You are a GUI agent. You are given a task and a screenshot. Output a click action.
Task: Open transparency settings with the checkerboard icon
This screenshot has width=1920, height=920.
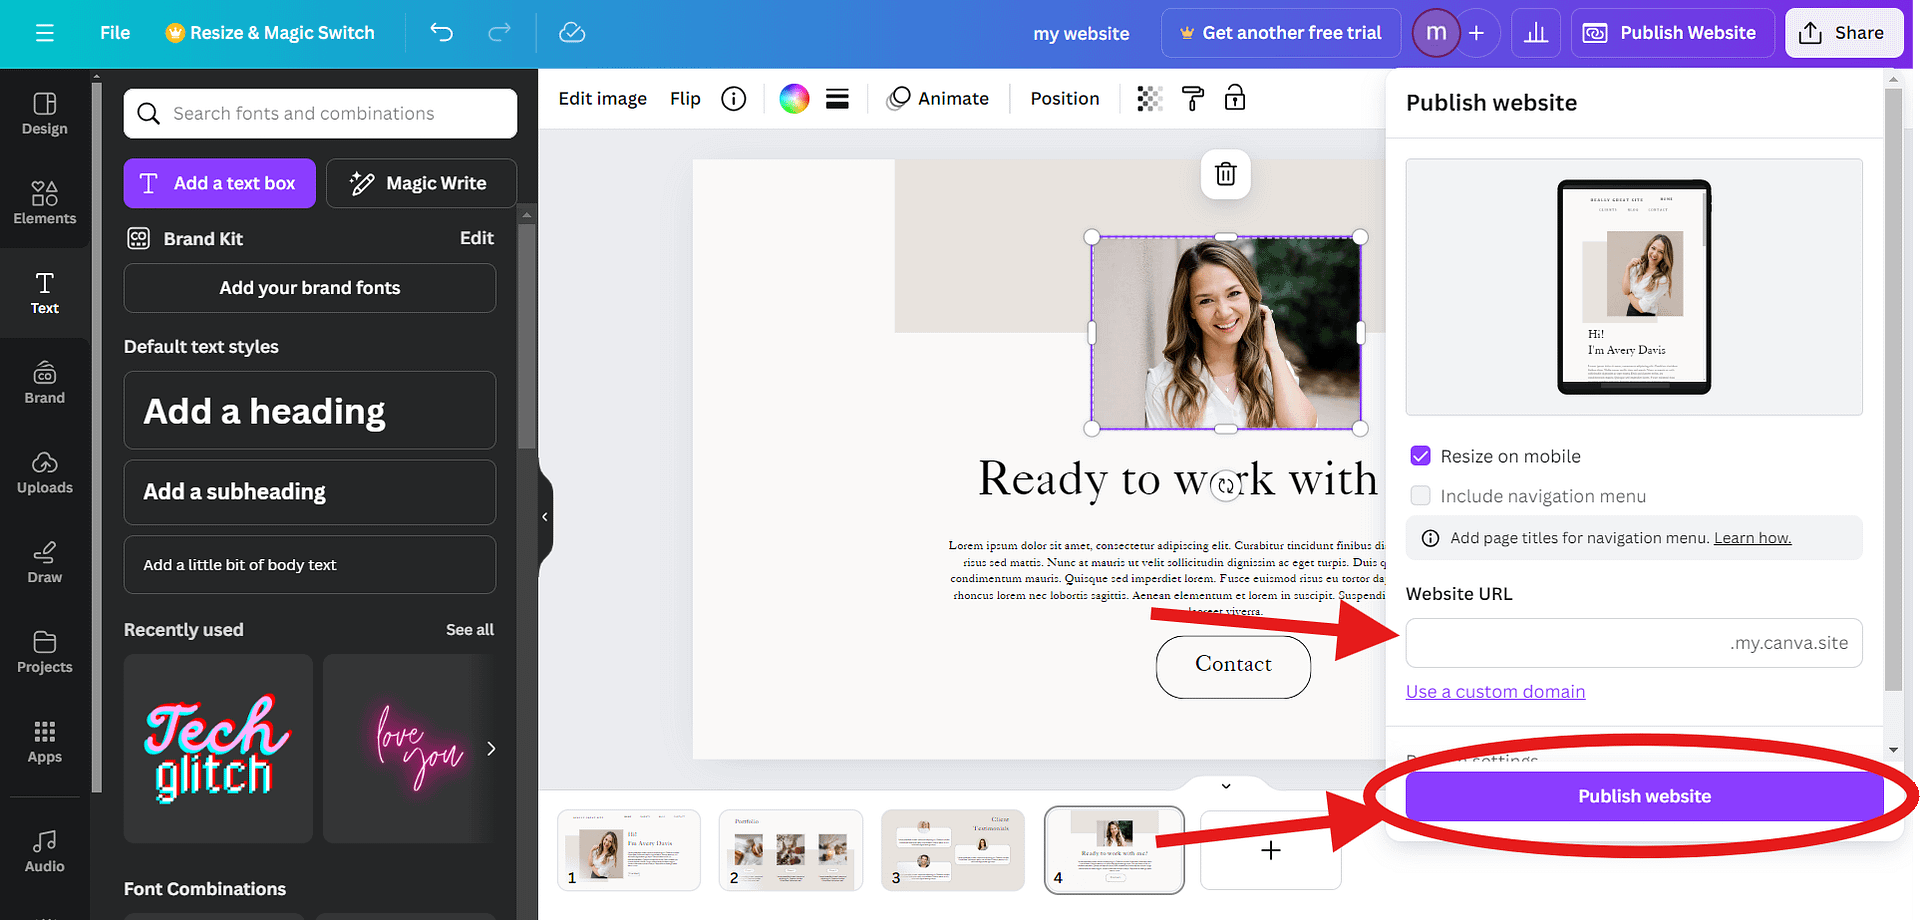[x=1148, y=98]
